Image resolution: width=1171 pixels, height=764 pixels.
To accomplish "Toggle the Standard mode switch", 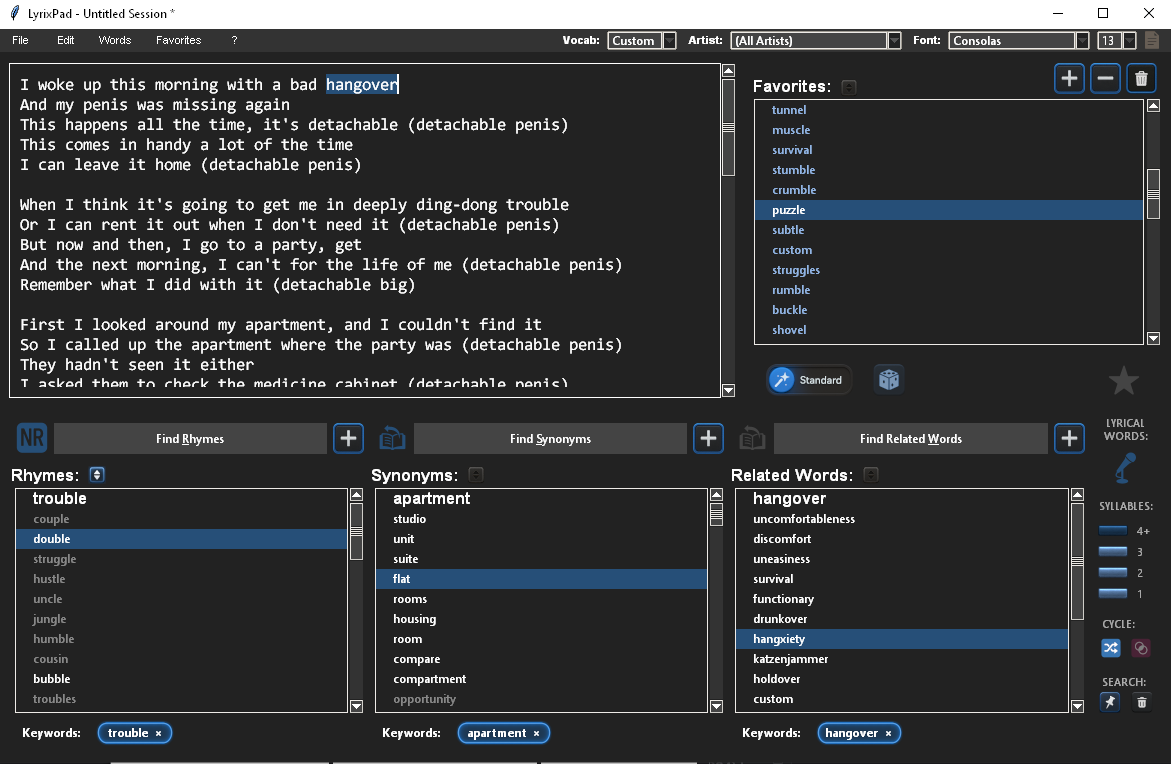I will (x=809, y=380).
